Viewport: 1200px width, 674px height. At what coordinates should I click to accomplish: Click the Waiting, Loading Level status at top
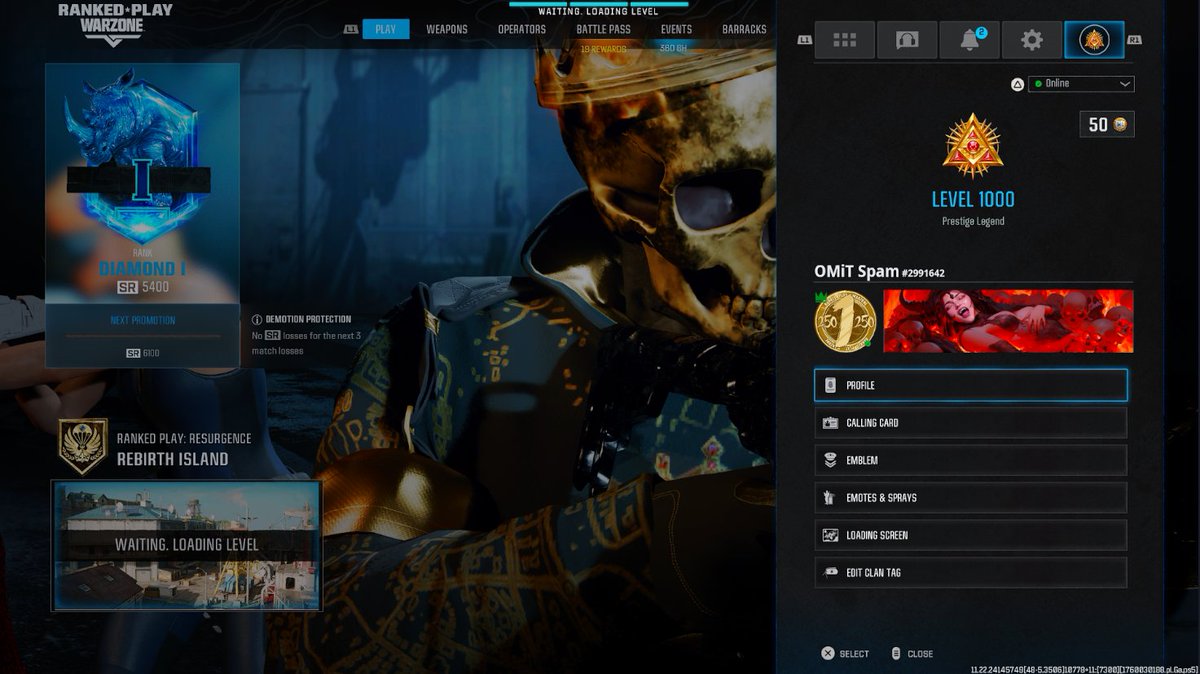[598, 11]
